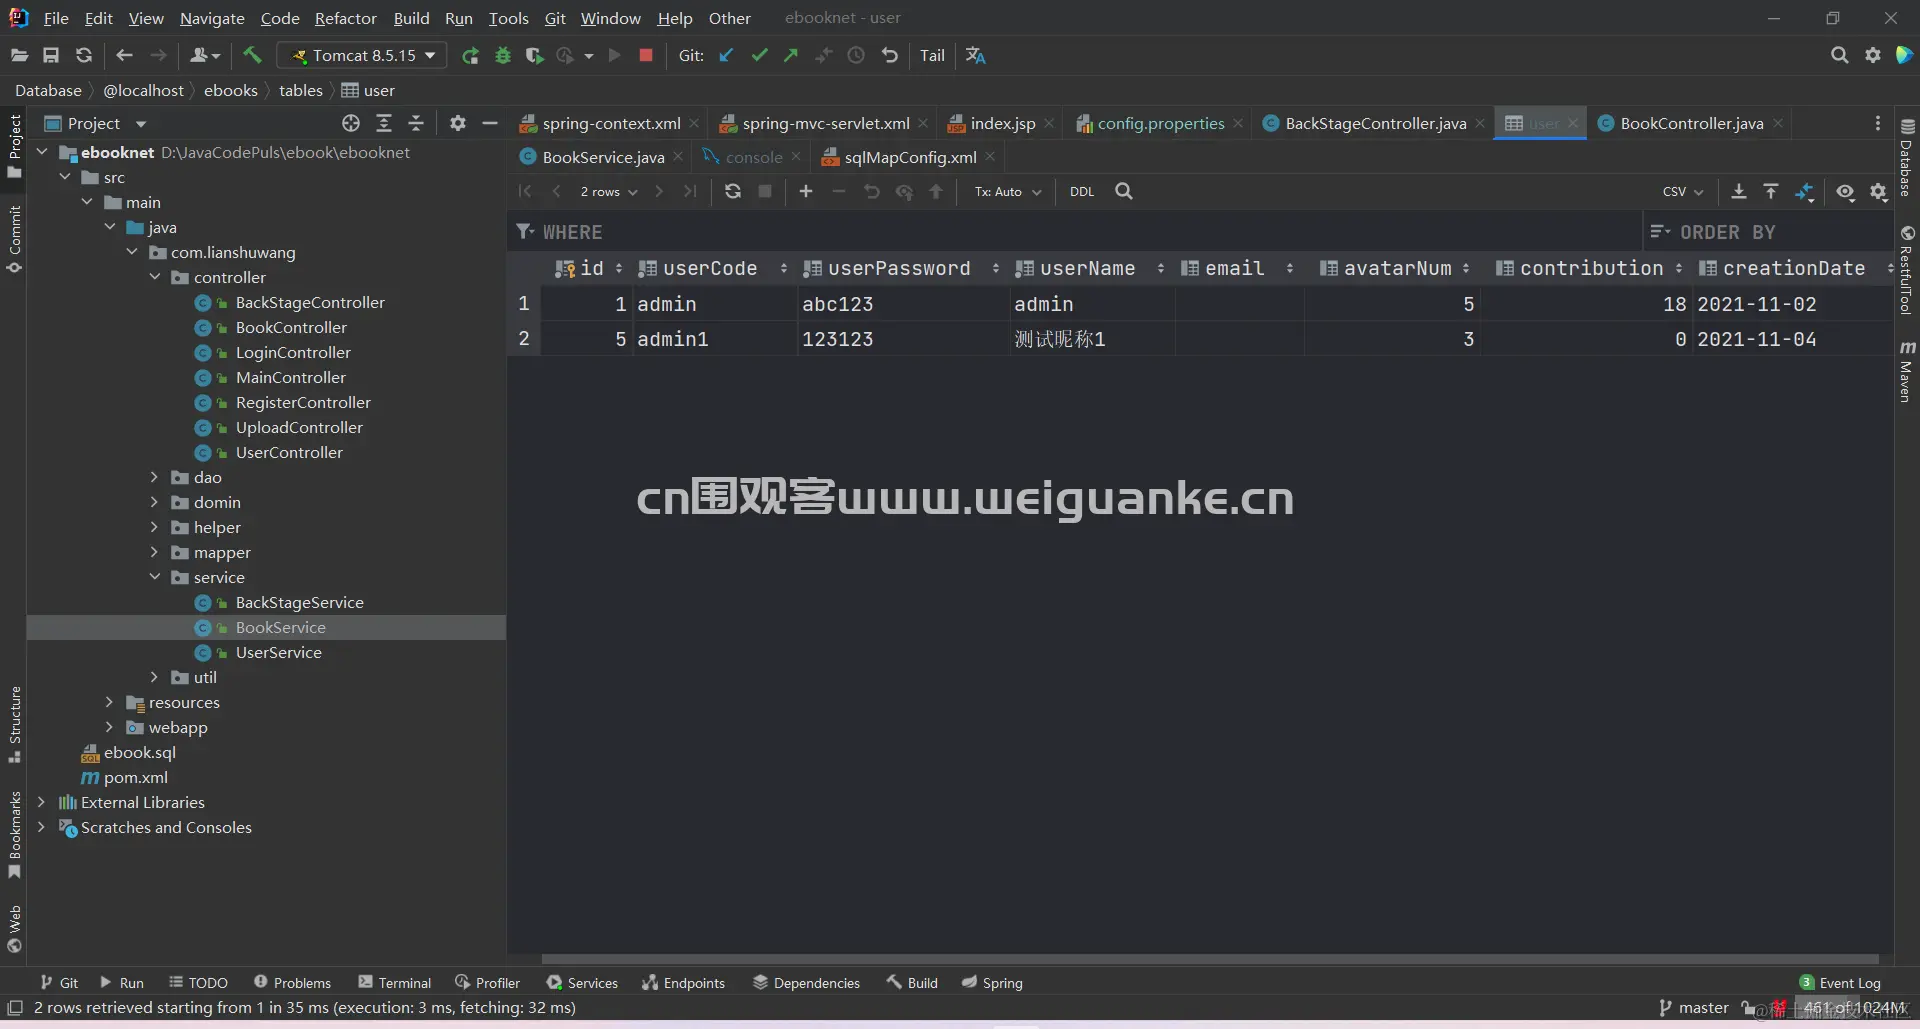The width and height of the screenshot is (1920, 1029).
Task: Click Git Commit checkmark icon
Action: [x=760, y=56]
